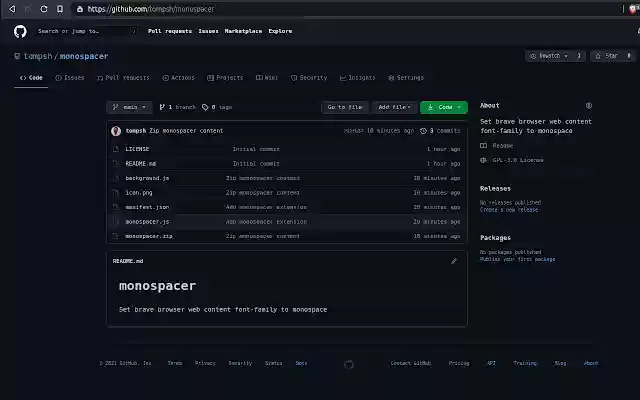Viewport: 640px width, 400px height.
Task: Open the LICENSE file
Action: (137, 149)
